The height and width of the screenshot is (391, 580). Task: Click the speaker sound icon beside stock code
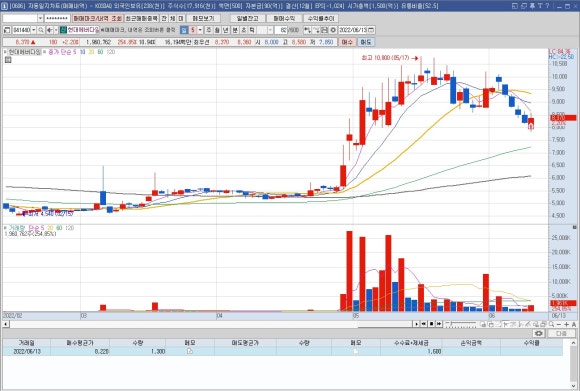pos(50,30)
